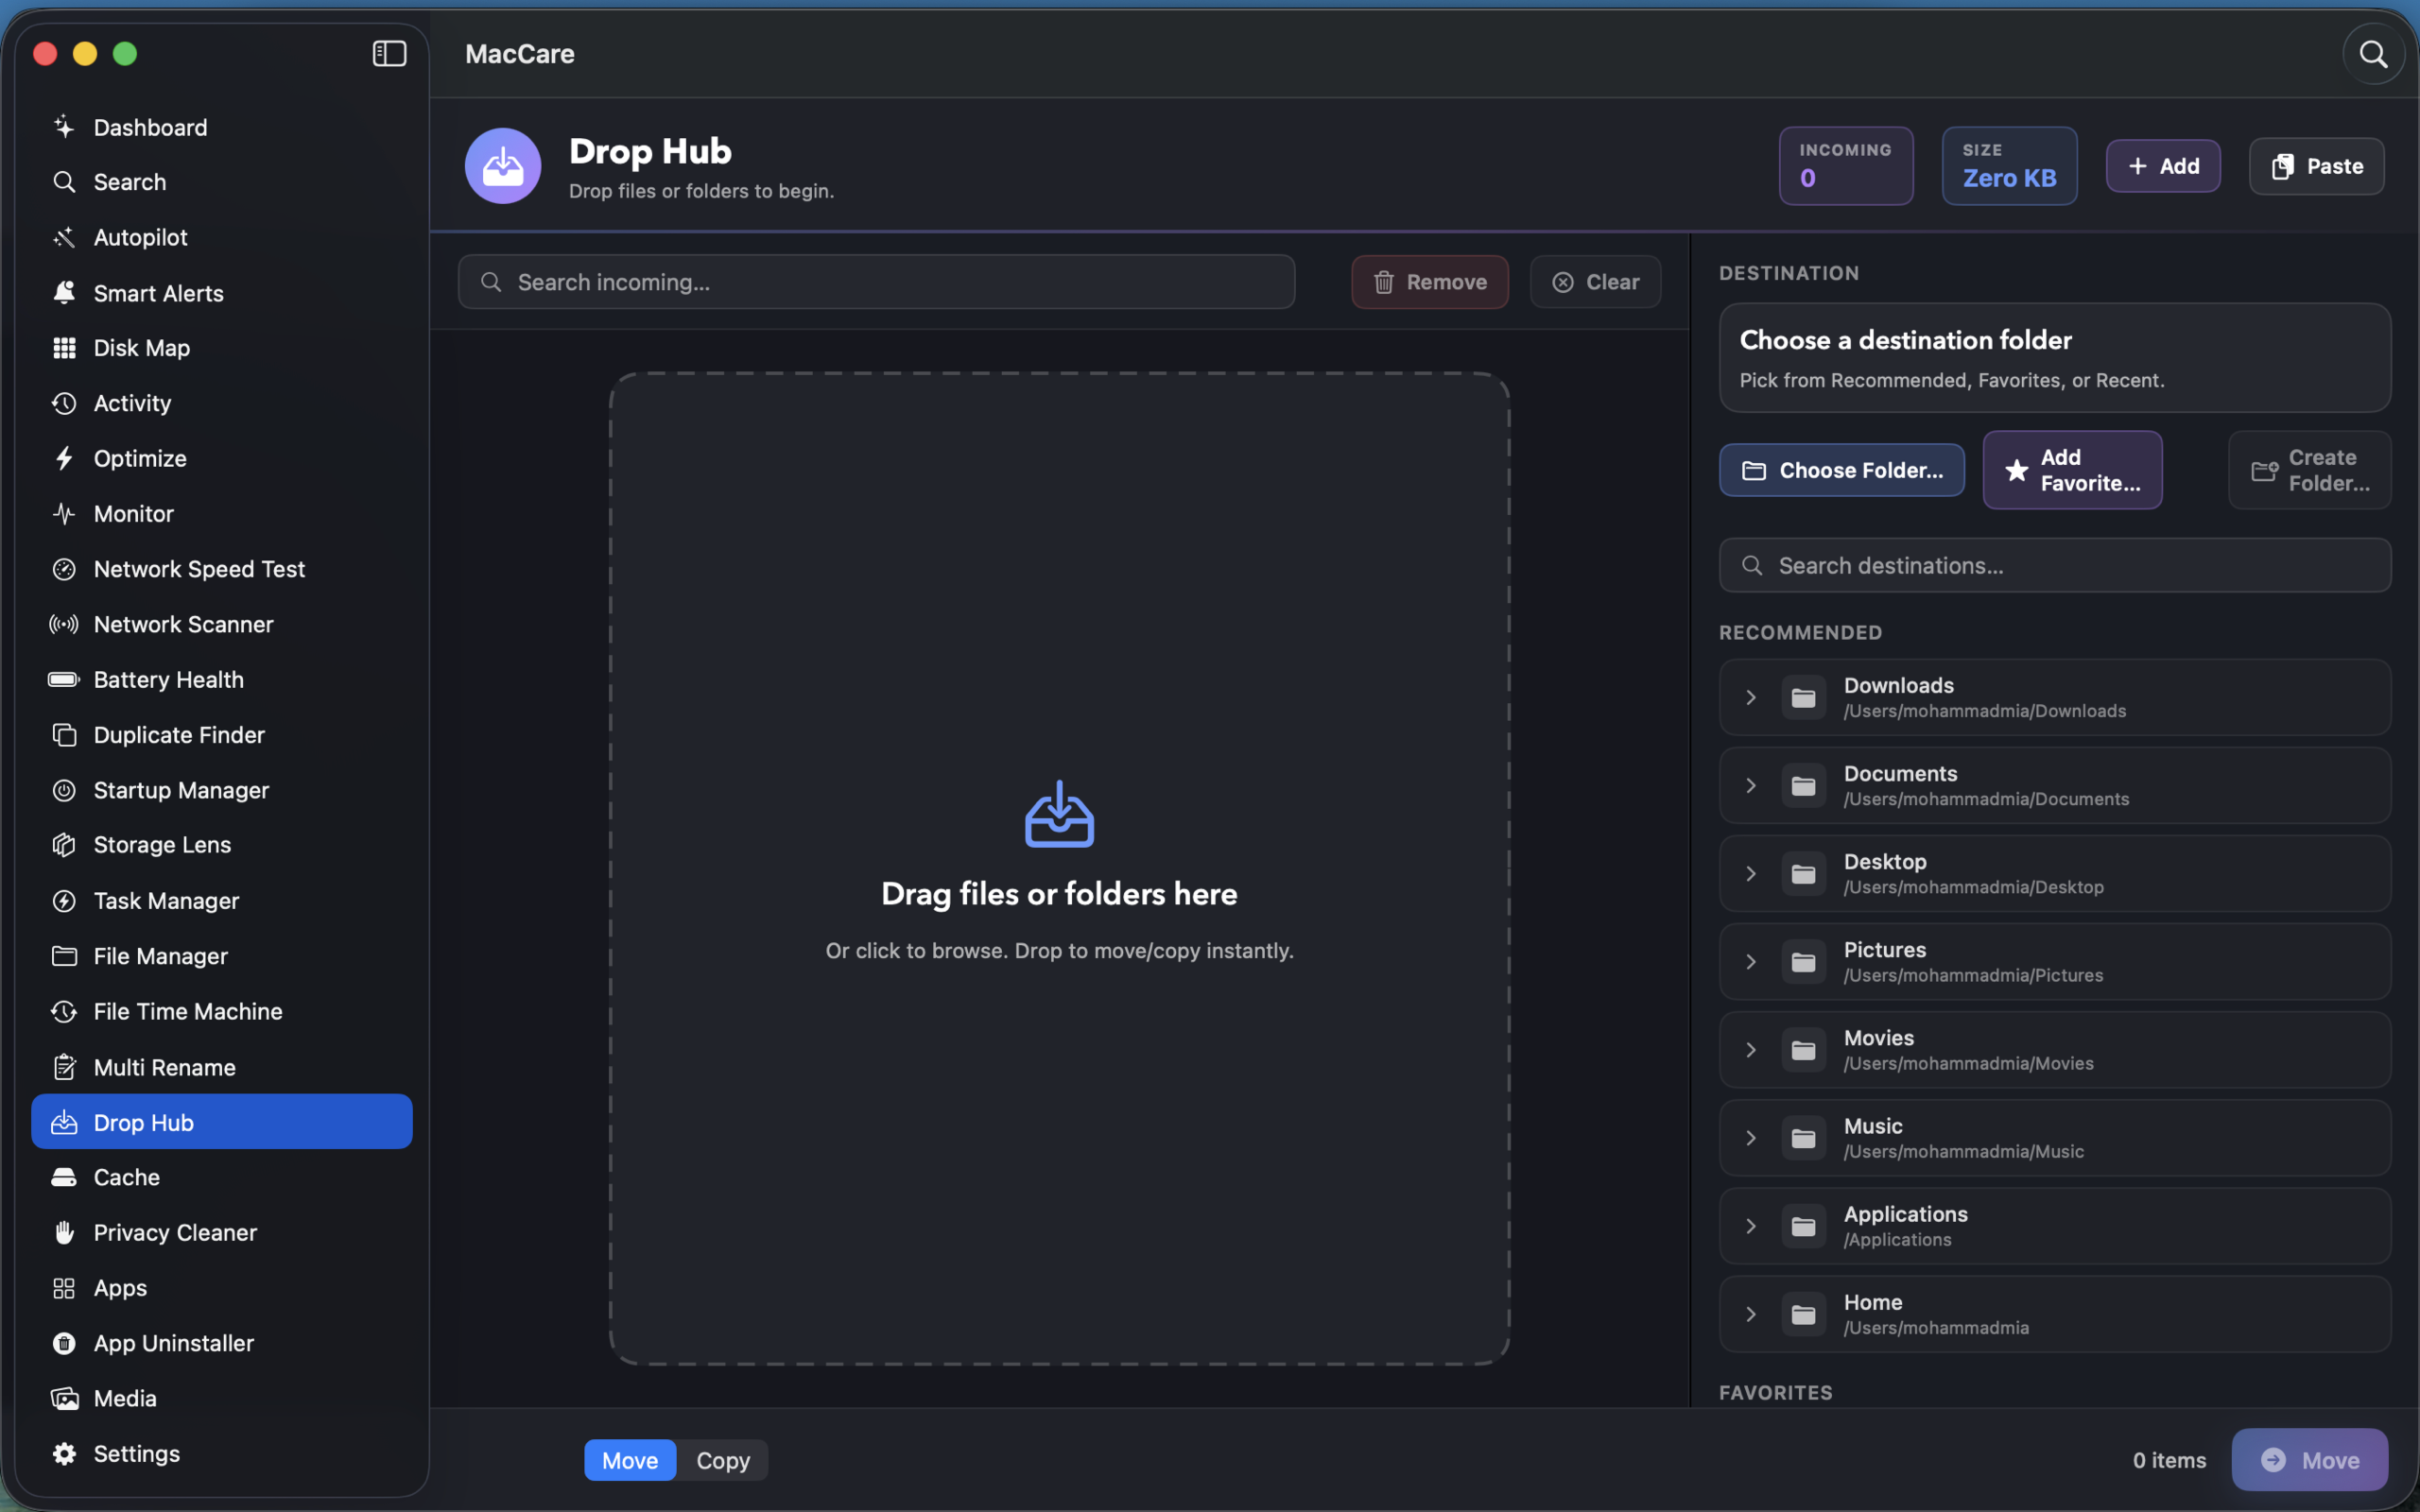
Task: Click the Clear button
Action: click(x=1596, y=282)
